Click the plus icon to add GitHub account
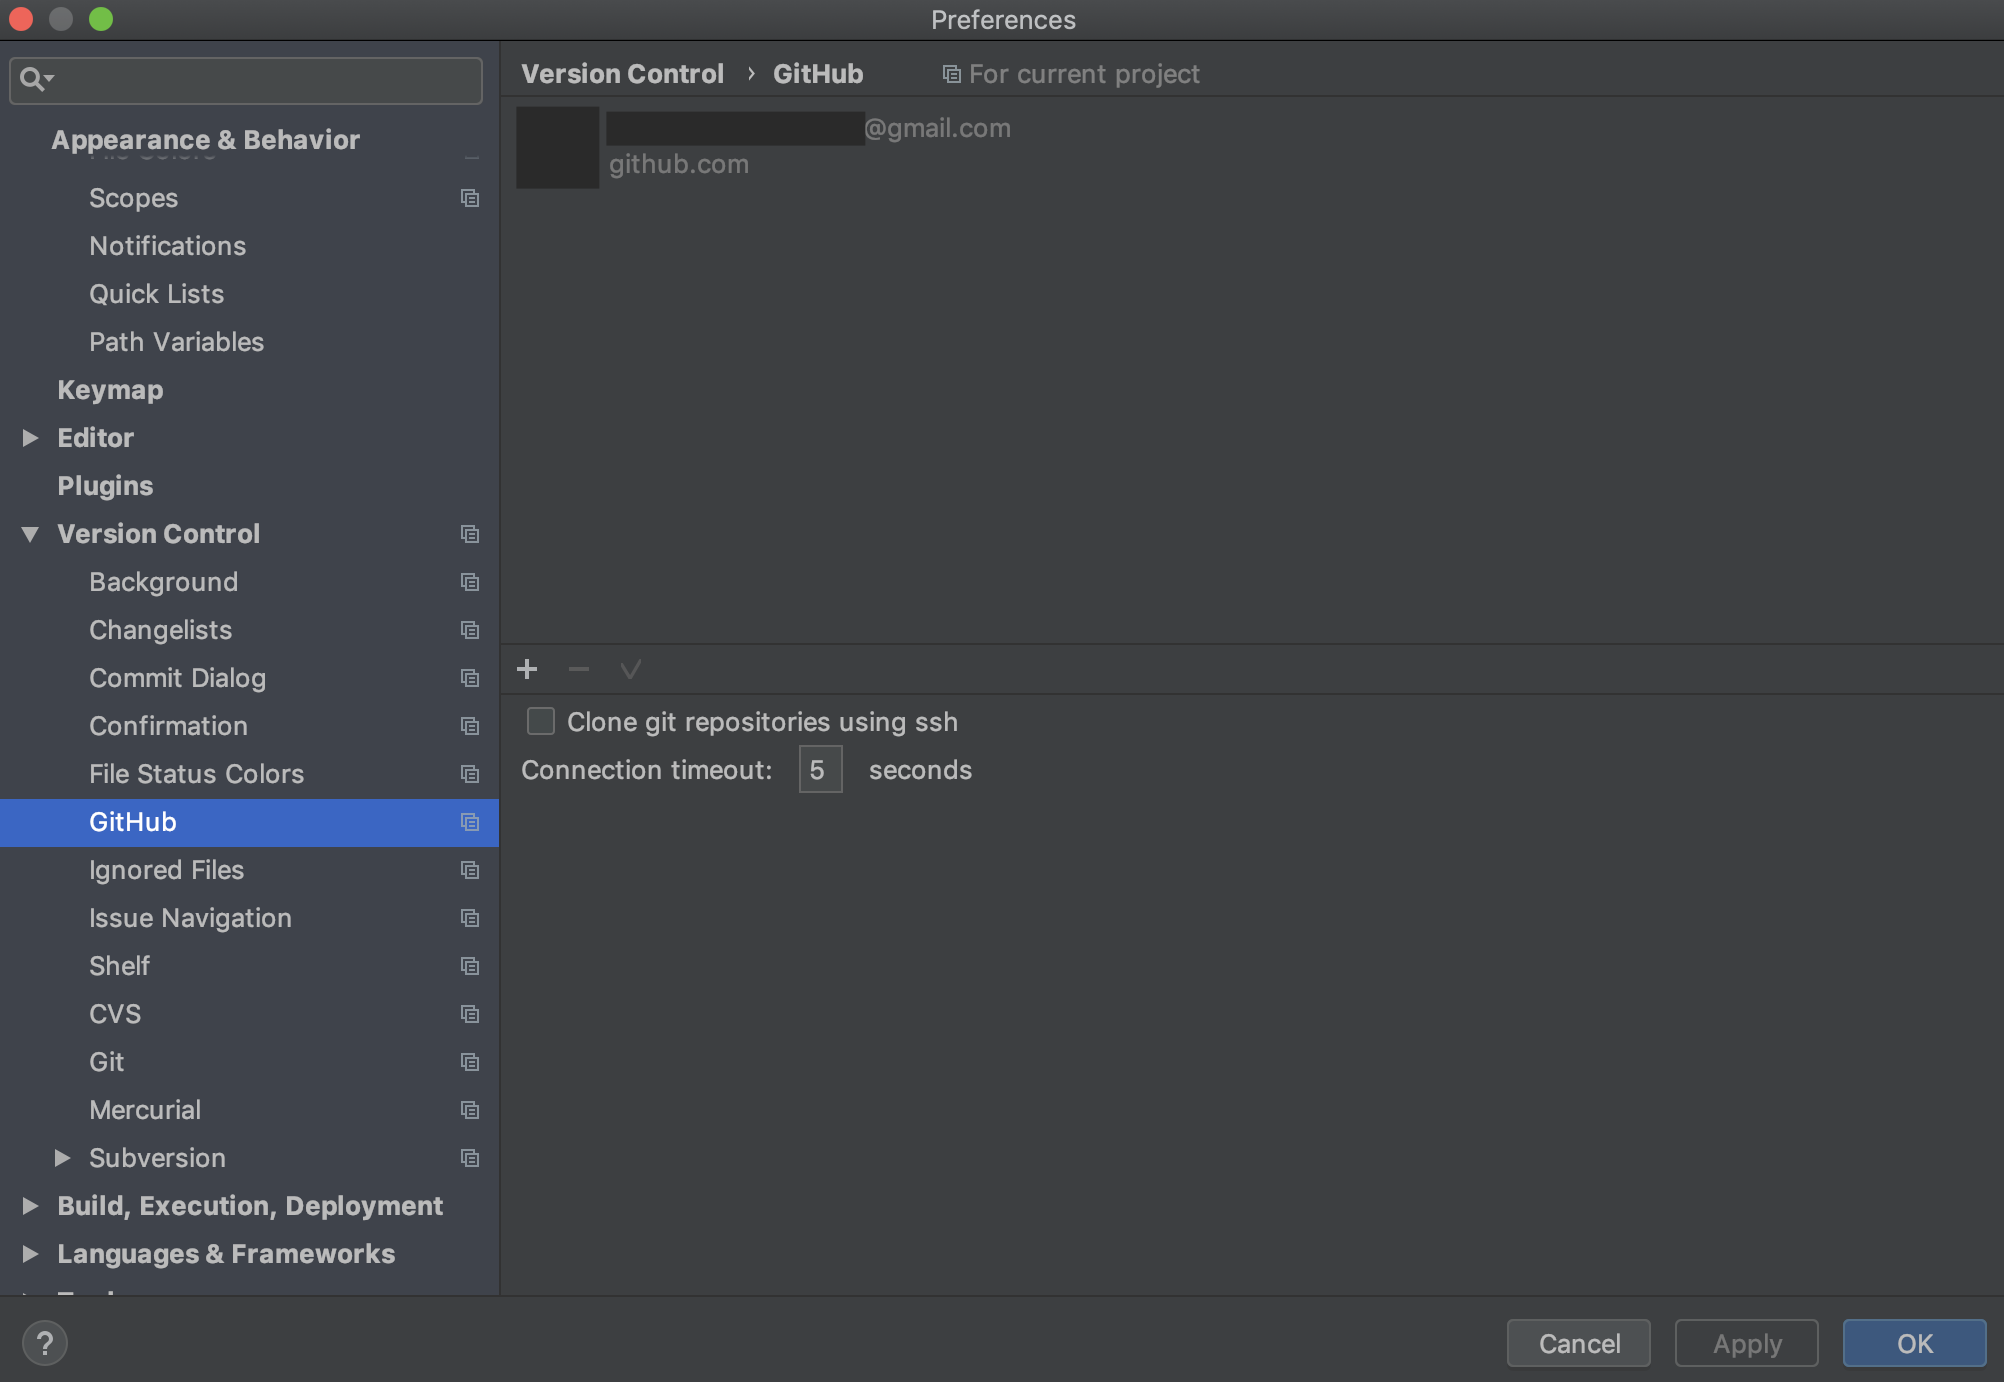This screenshot has width=2004, height=1382. click(x=527, y=669)
